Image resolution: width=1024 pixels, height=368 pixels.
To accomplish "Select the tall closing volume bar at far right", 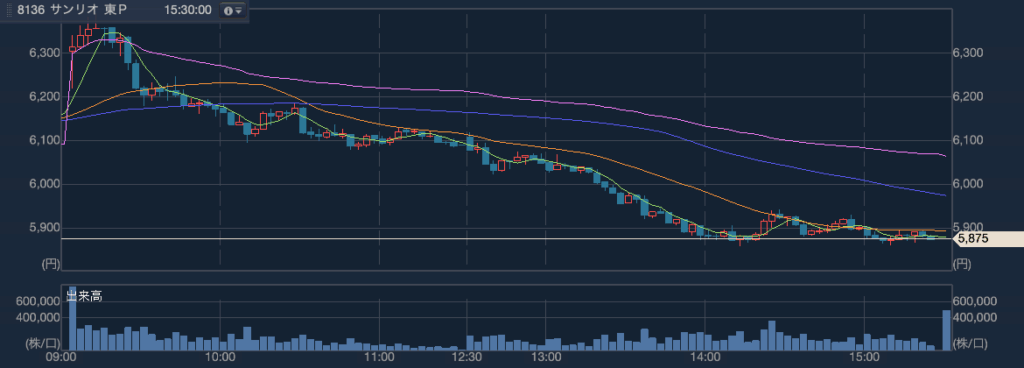I will tap(946, 330).
